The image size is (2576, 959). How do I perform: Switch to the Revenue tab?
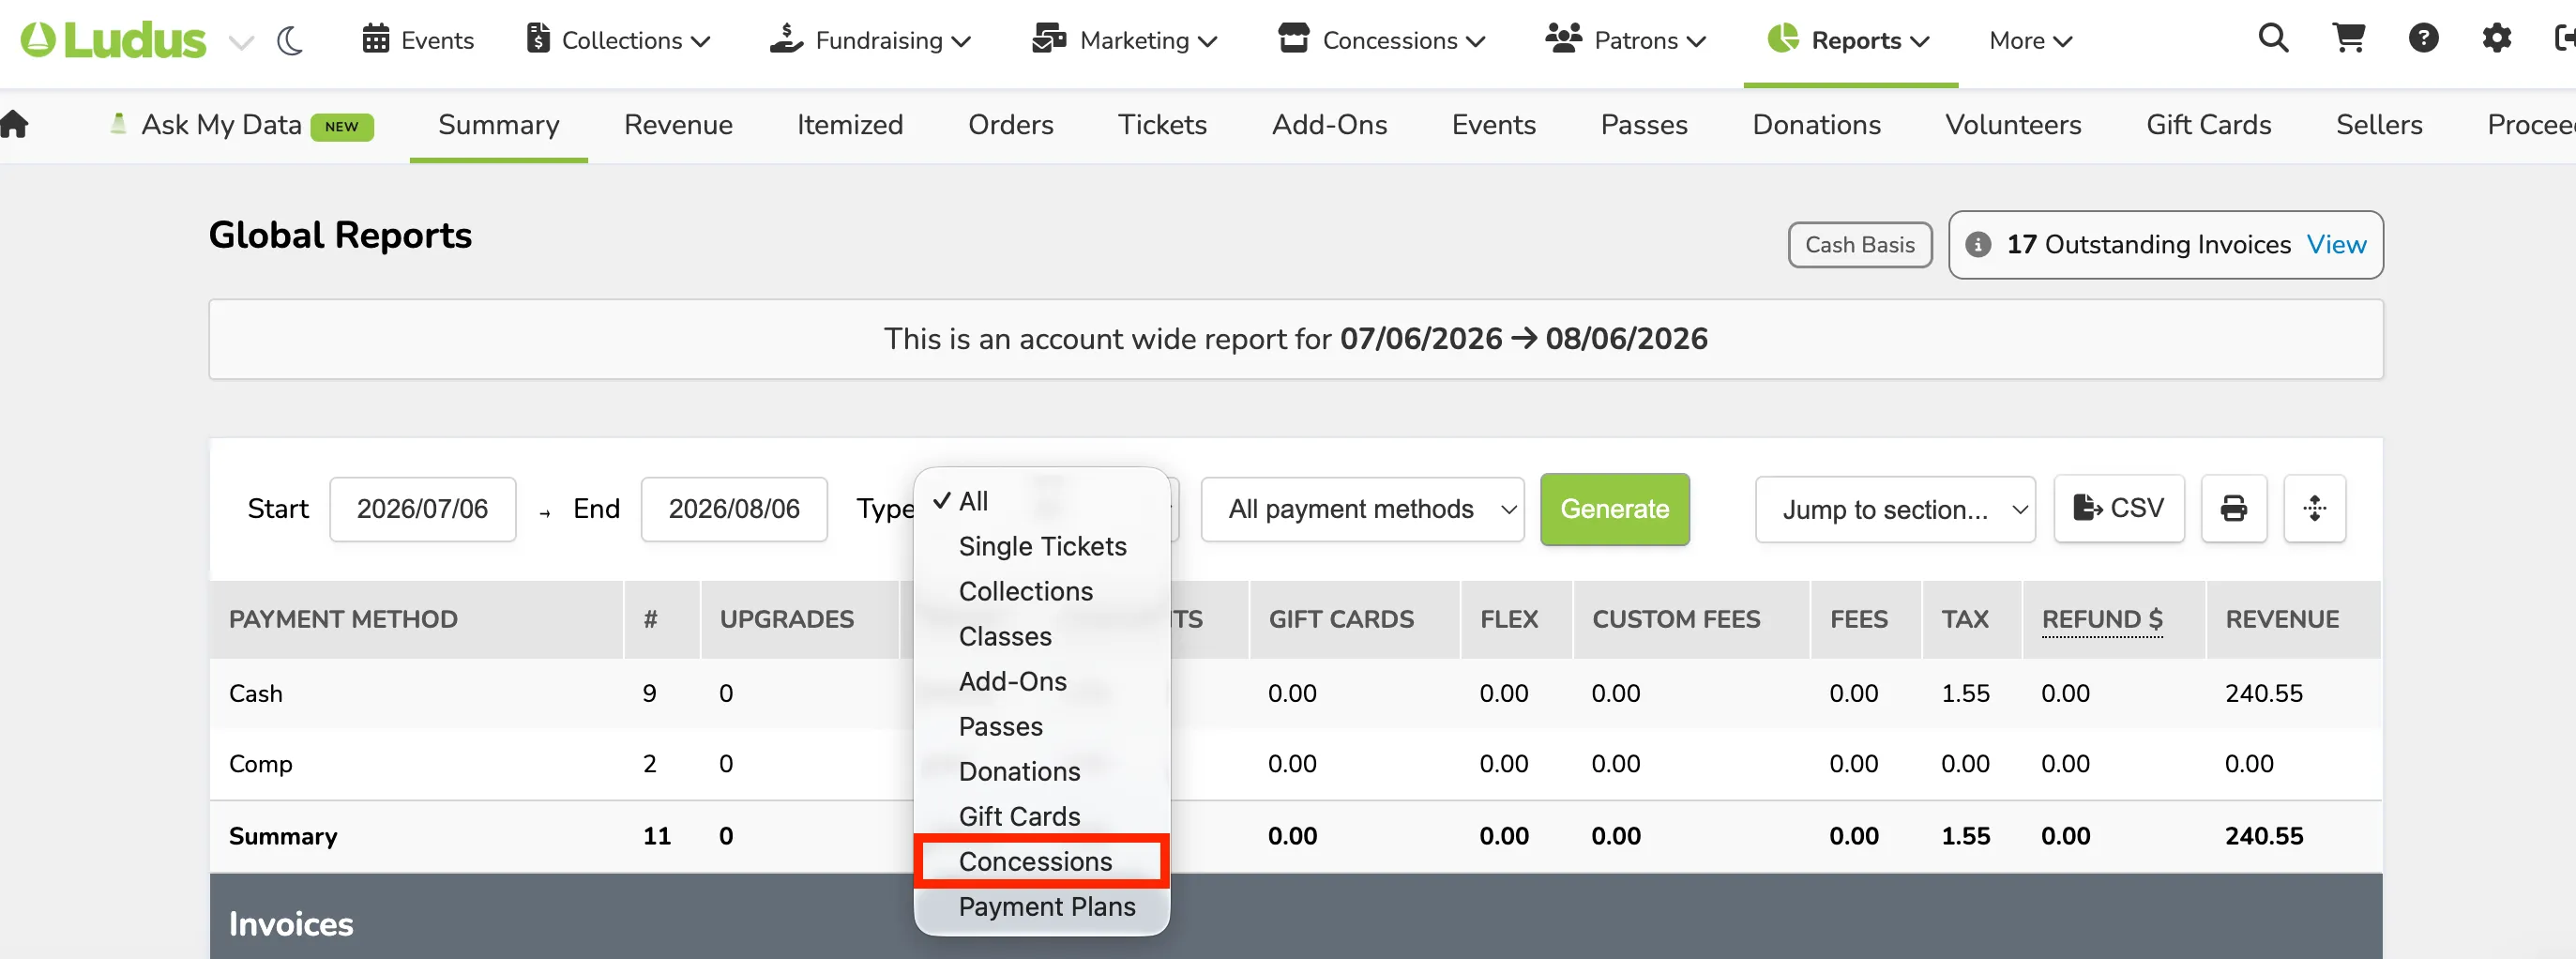click(x=678, y=125)
